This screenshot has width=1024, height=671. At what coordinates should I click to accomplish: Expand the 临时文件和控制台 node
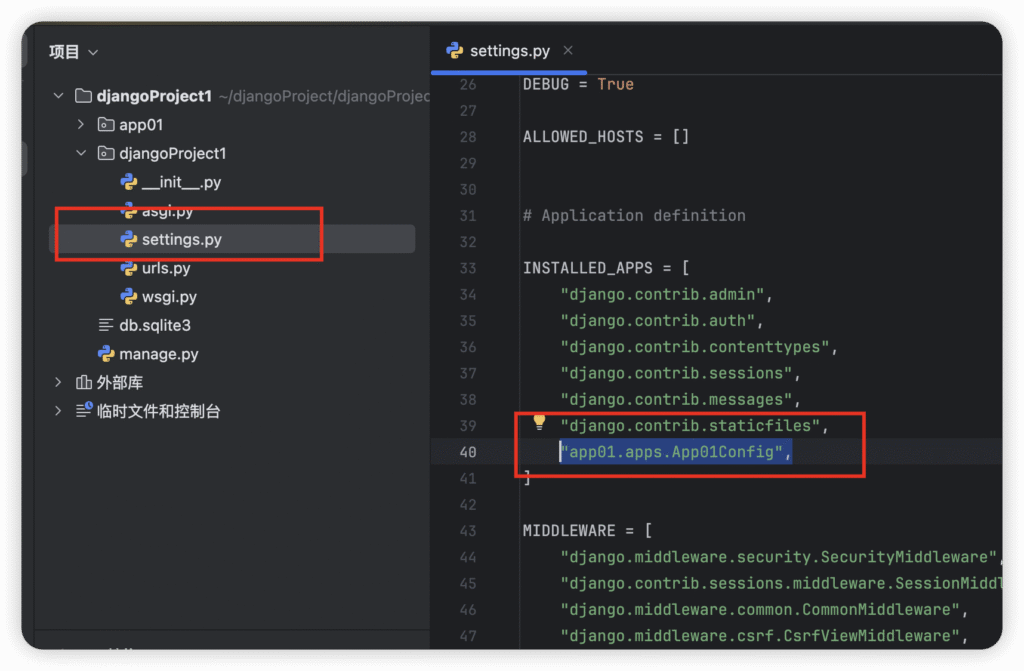[x=58, y=411]
